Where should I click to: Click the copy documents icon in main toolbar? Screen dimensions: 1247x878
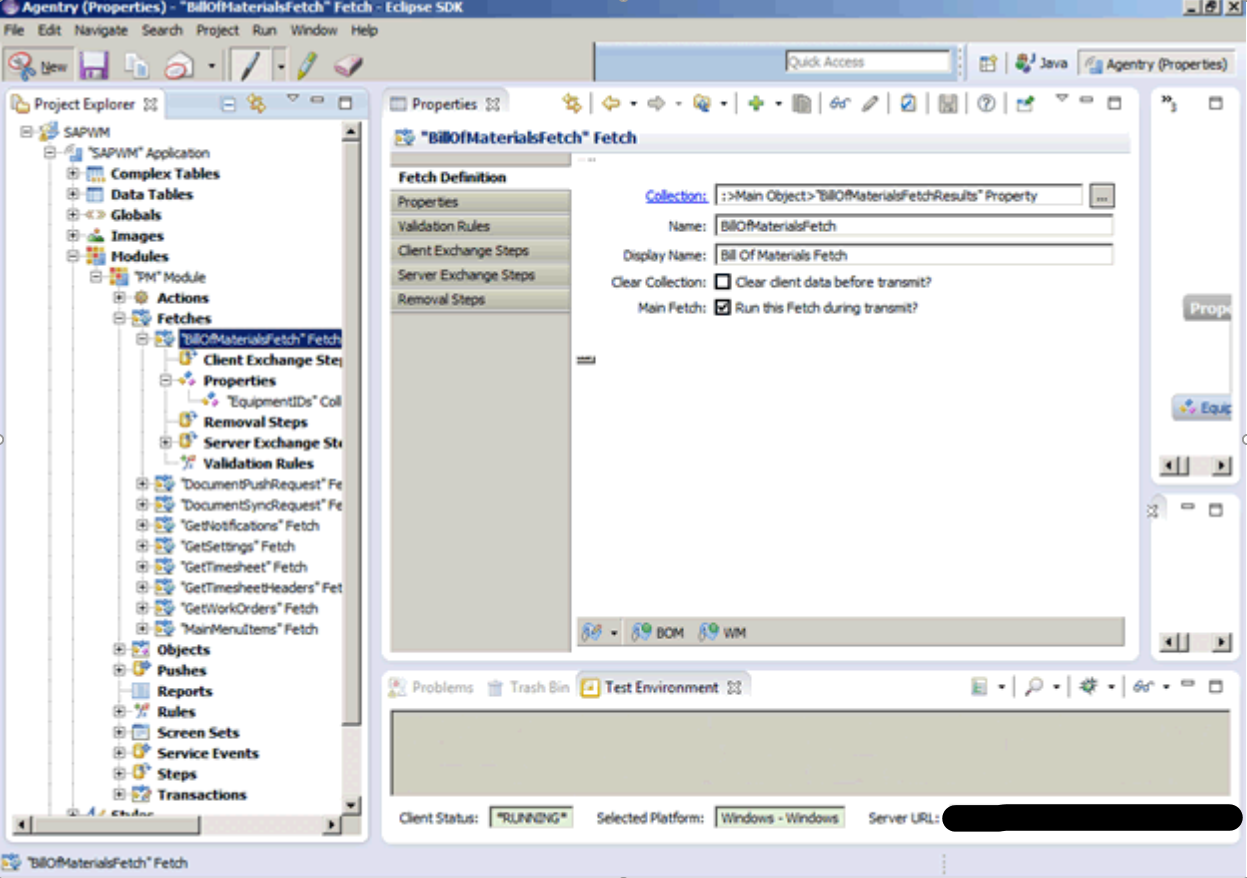pyautogui.click(x=137, y=66)
